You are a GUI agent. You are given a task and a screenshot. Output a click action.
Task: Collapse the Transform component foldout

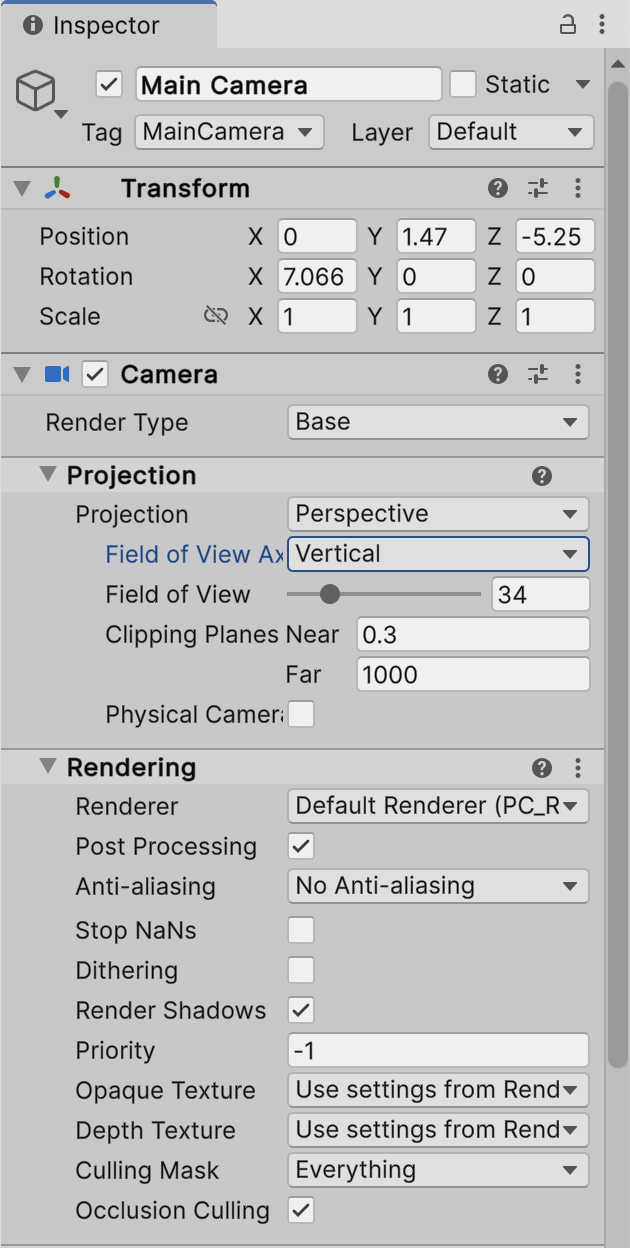(21, 188)
